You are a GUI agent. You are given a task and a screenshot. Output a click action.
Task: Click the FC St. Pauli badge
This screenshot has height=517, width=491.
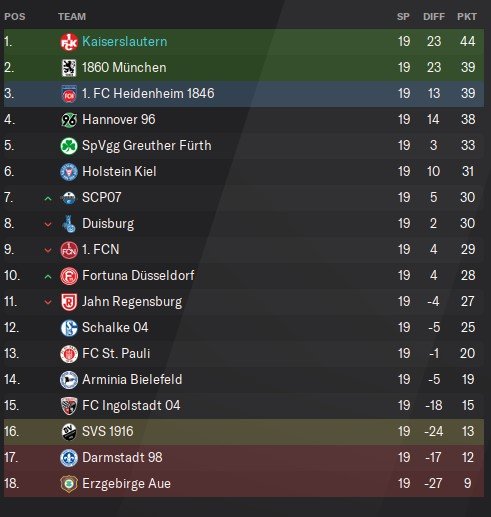[69, 354]
